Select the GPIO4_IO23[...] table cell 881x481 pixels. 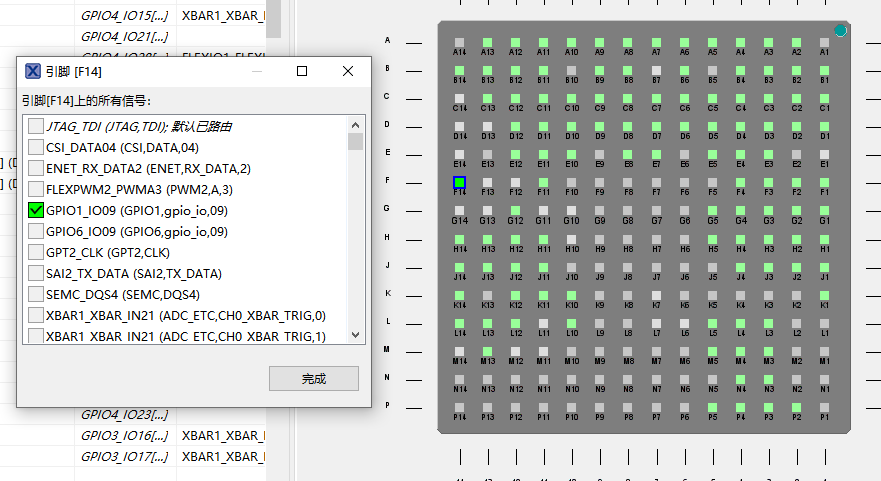coord(125,415)
